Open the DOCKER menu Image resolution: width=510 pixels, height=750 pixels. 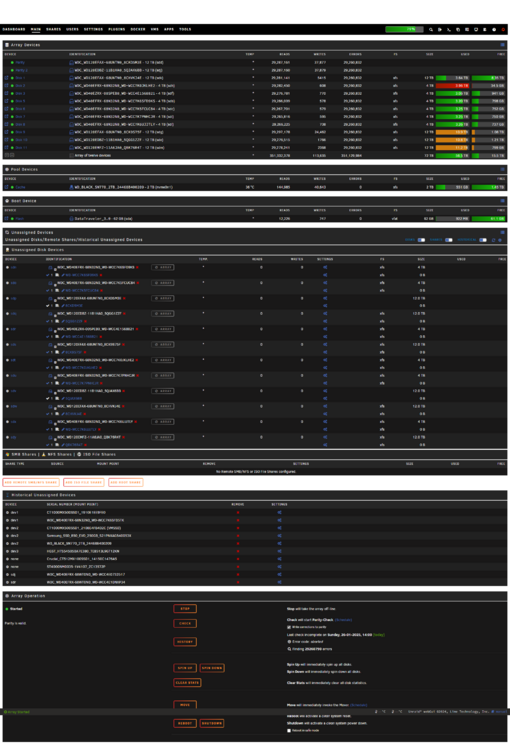138,29
